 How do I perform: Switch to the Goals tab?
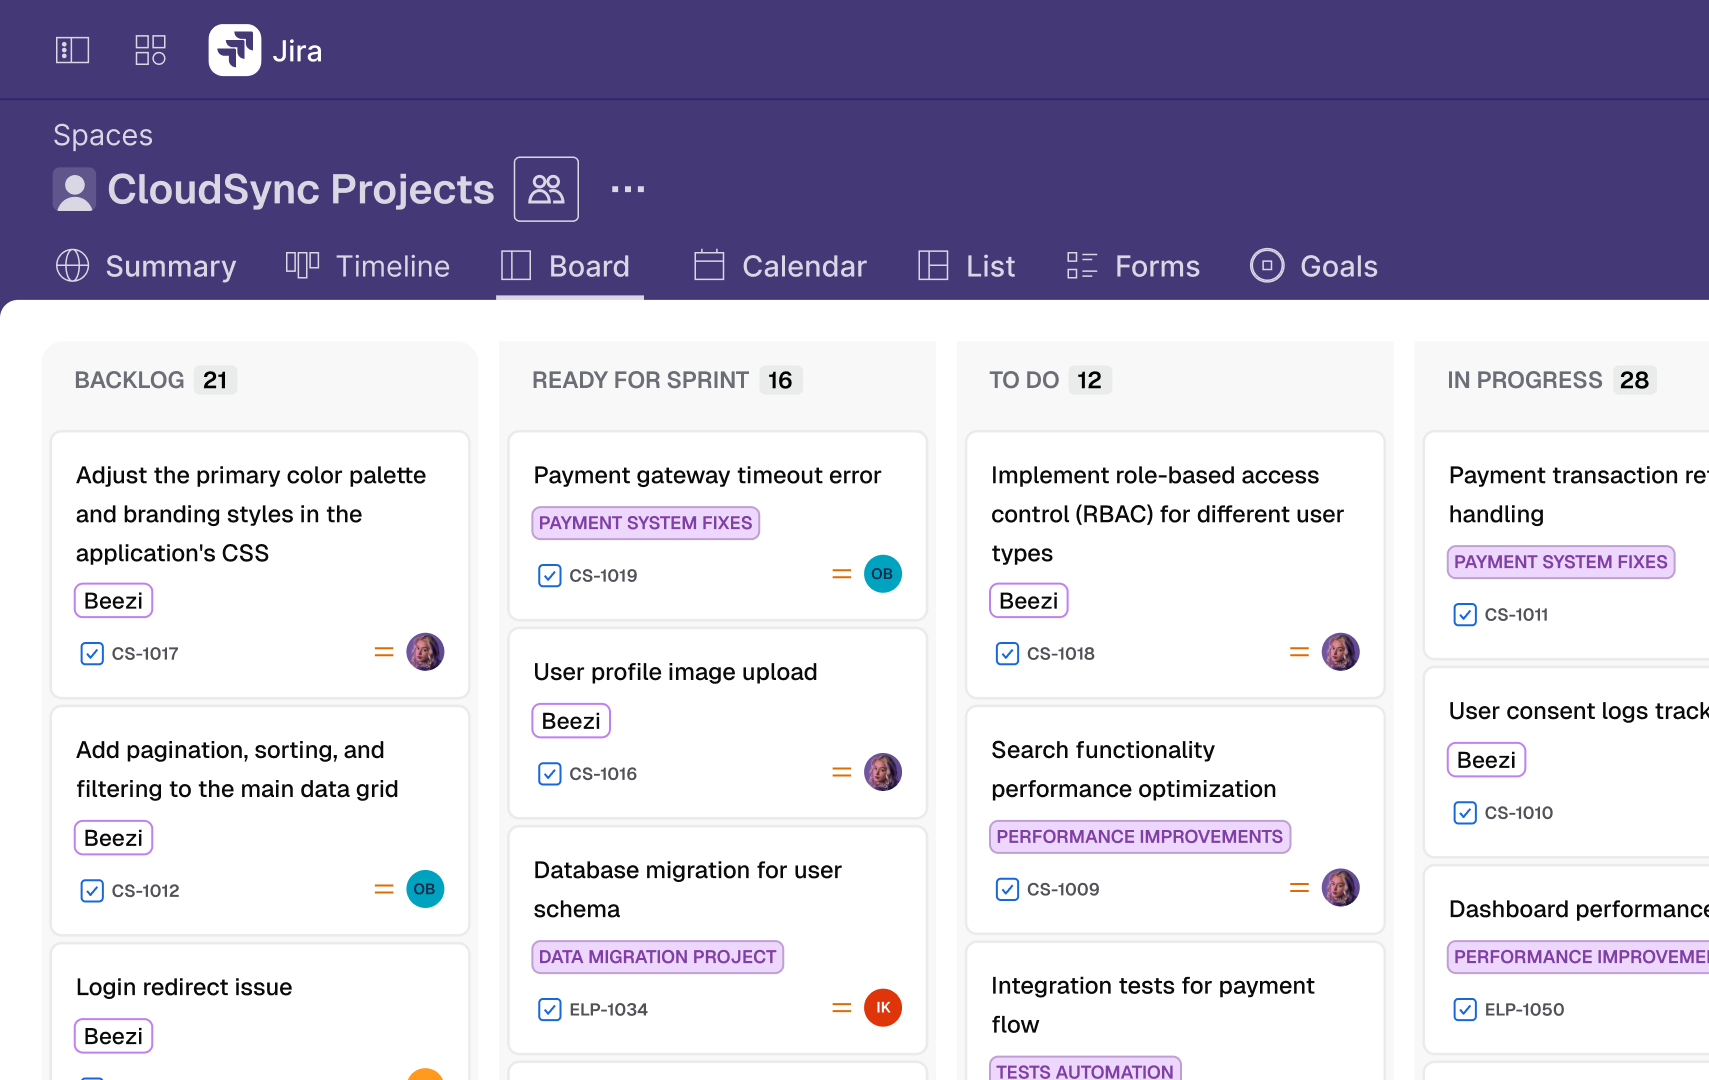[x=1314, y=266]
